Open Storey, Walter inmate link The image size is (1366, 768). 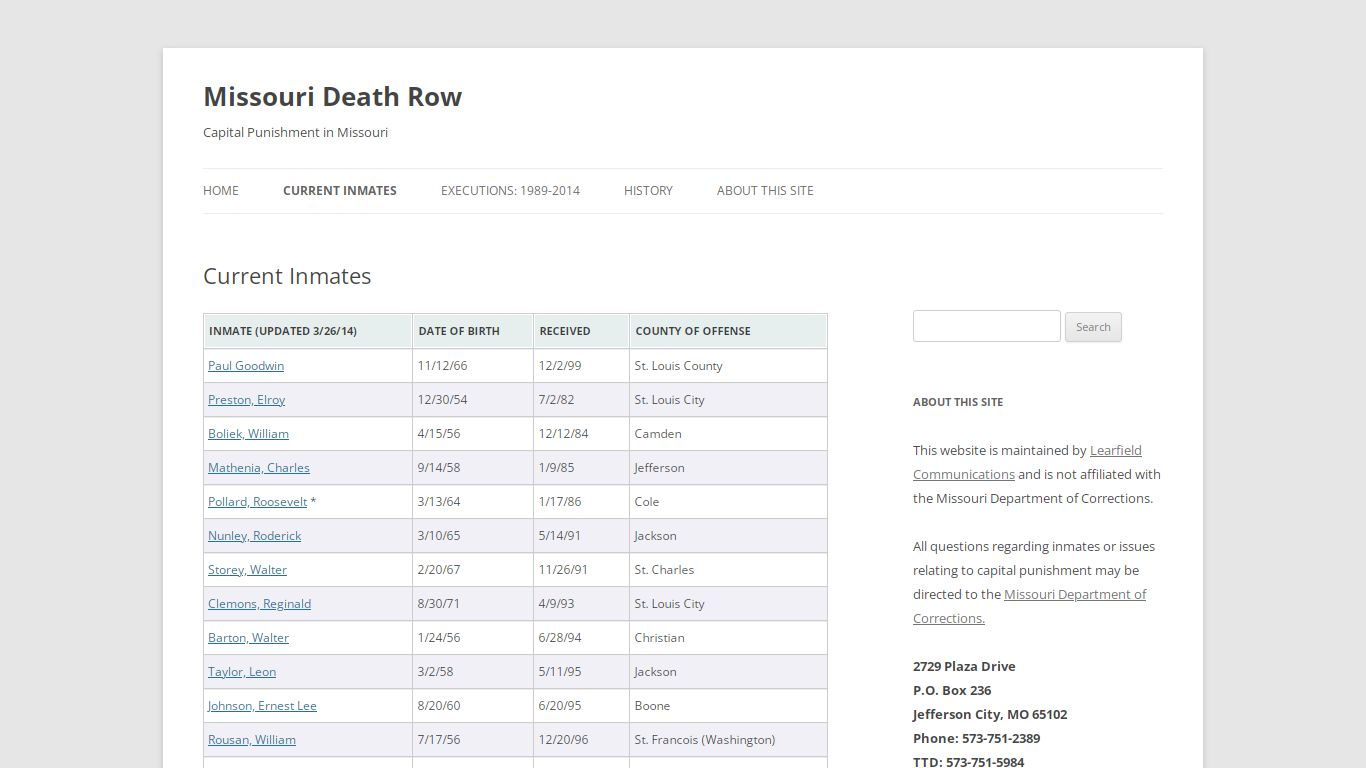point(247,570)
